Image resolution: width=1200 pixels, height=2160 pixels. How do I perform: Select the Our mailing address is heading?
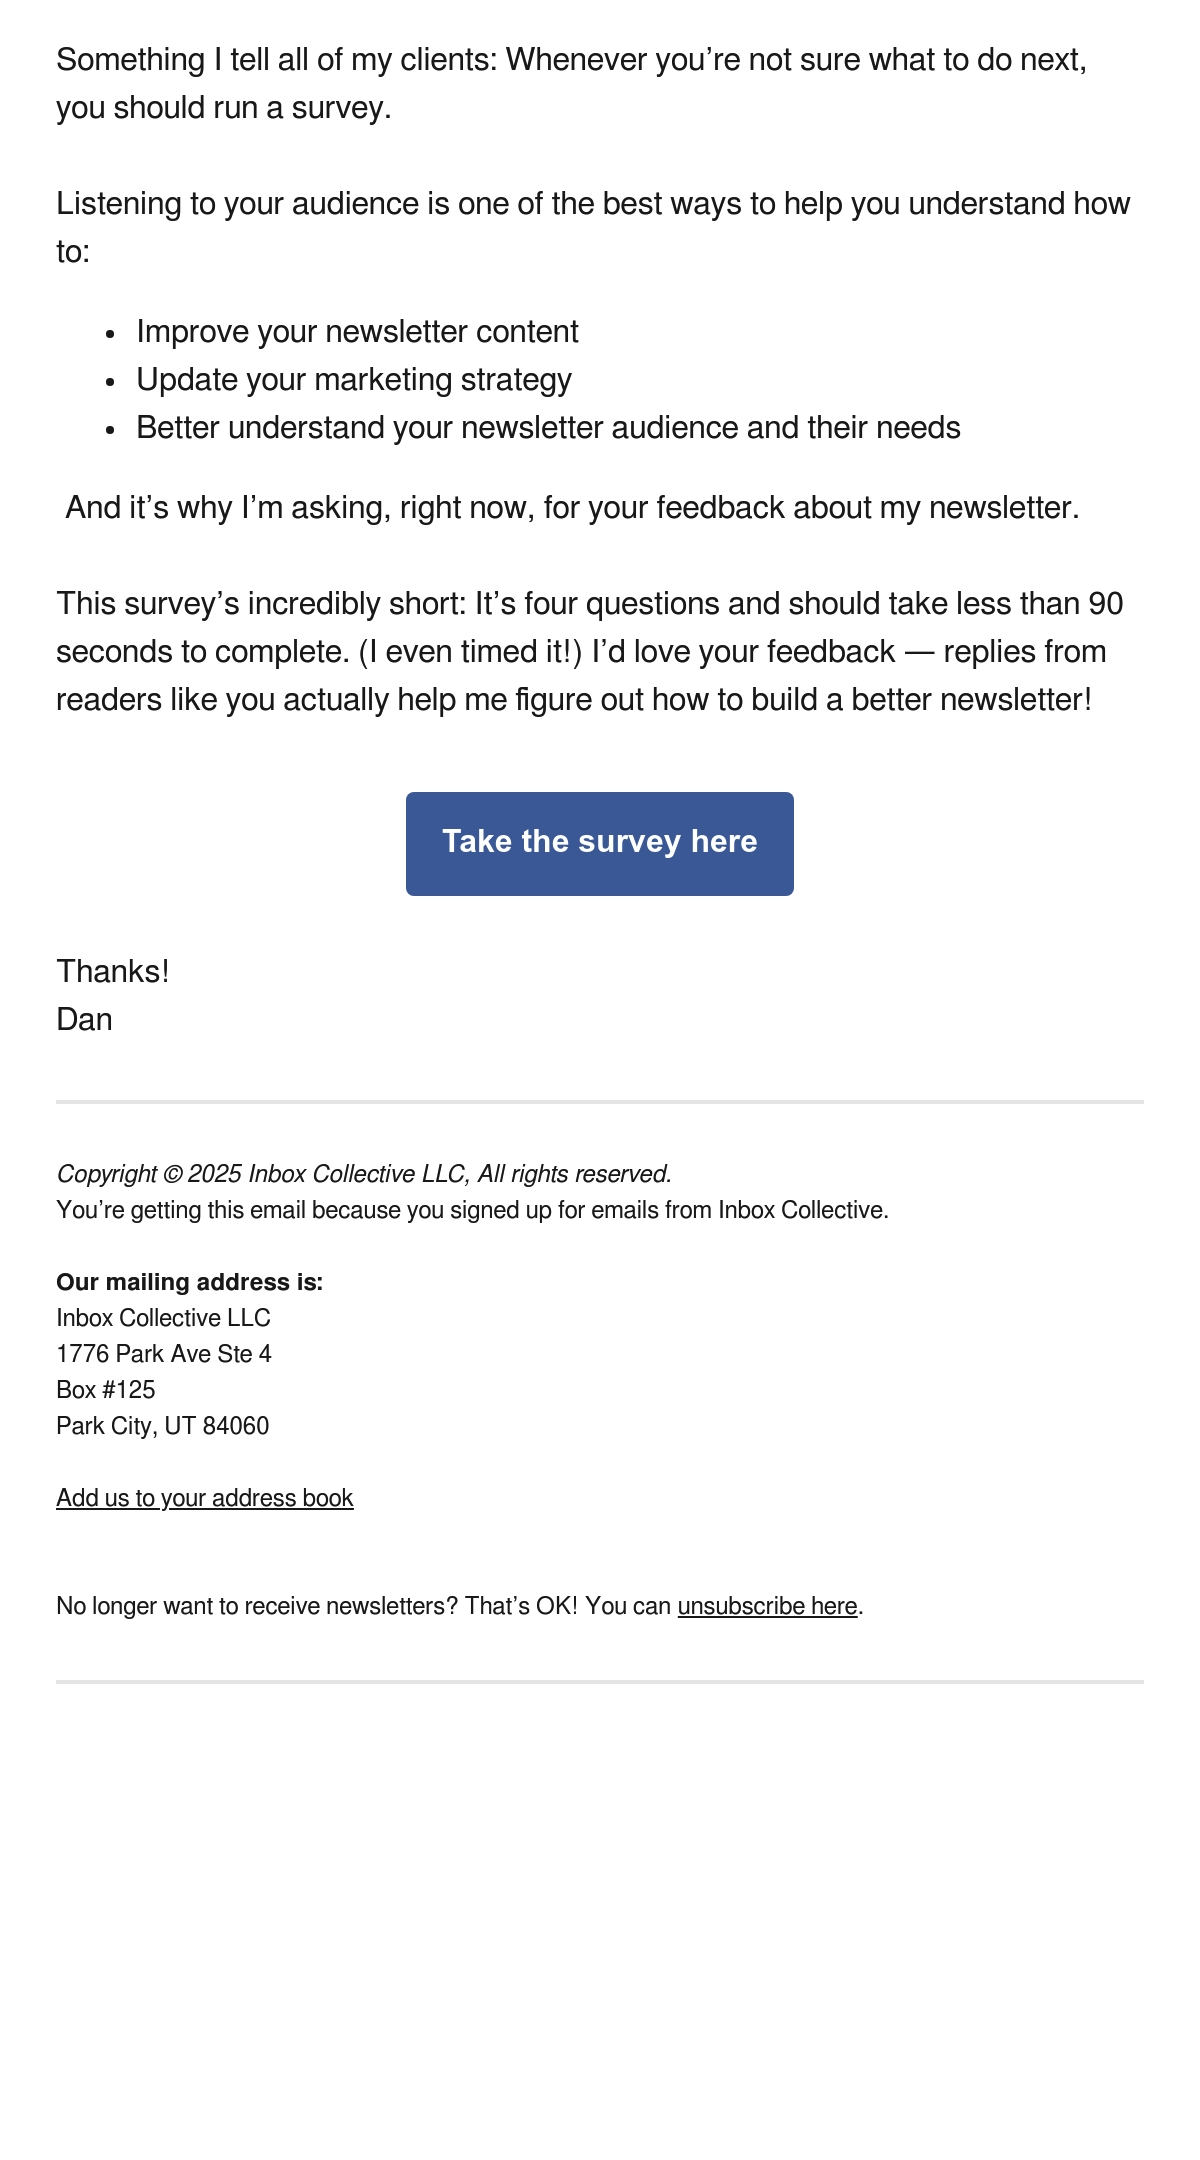point(190,1281)
